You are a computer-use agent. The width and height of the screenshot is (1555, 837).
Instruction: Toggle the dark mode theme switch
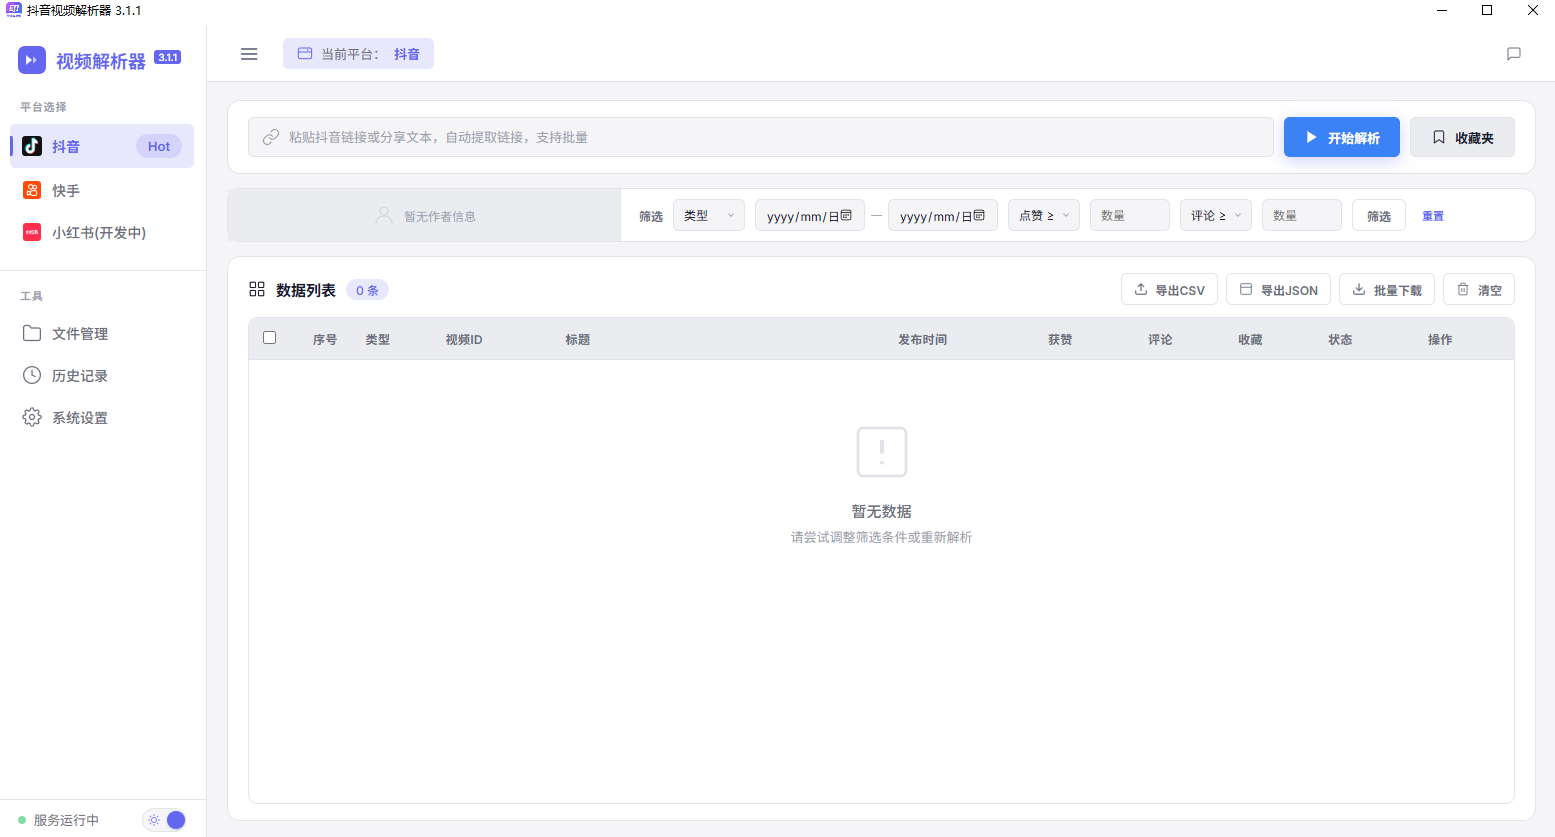(165, 820)
